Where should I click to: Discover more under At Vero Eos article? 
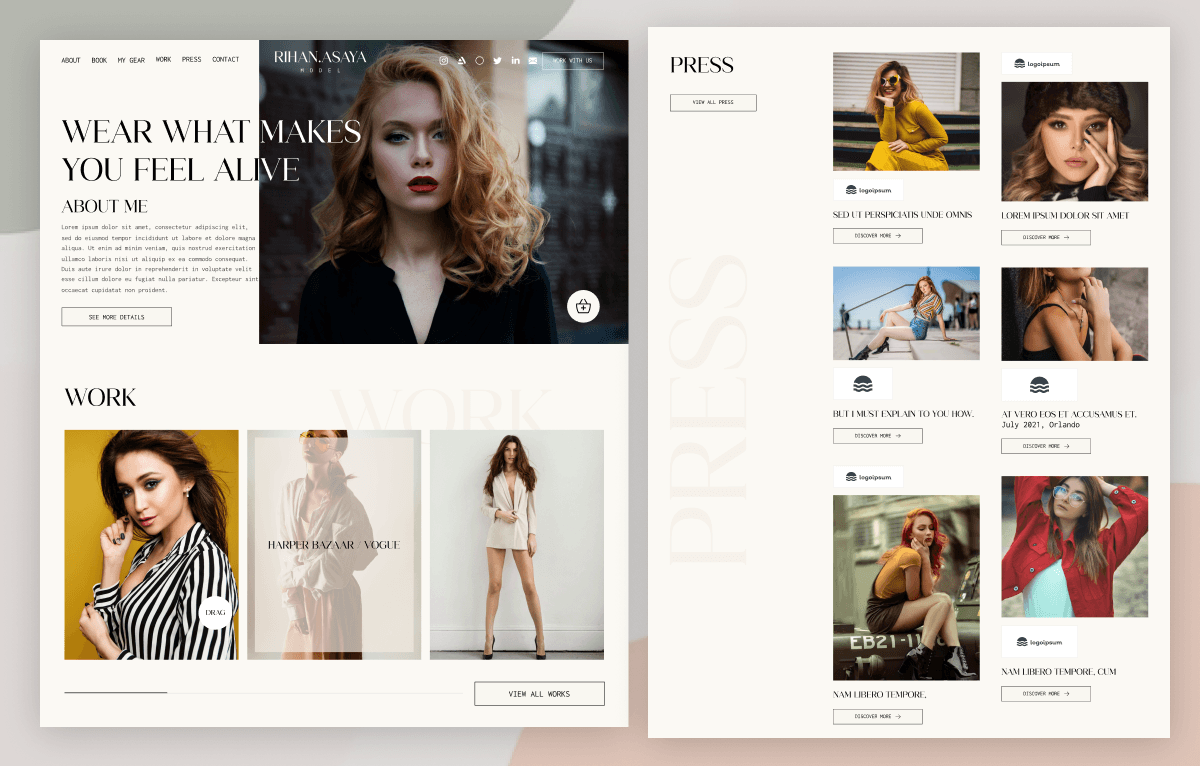pos(1045,446)
